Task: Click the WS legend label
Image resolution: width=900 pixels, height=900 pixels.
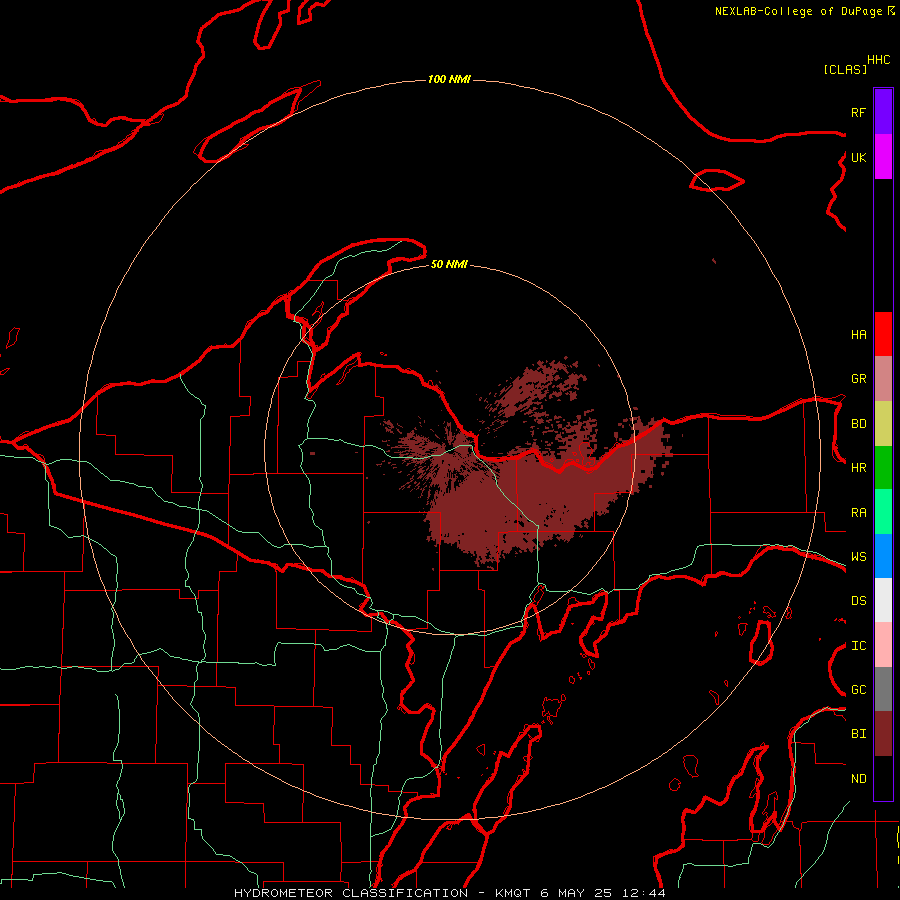Action: click(858, 556)
